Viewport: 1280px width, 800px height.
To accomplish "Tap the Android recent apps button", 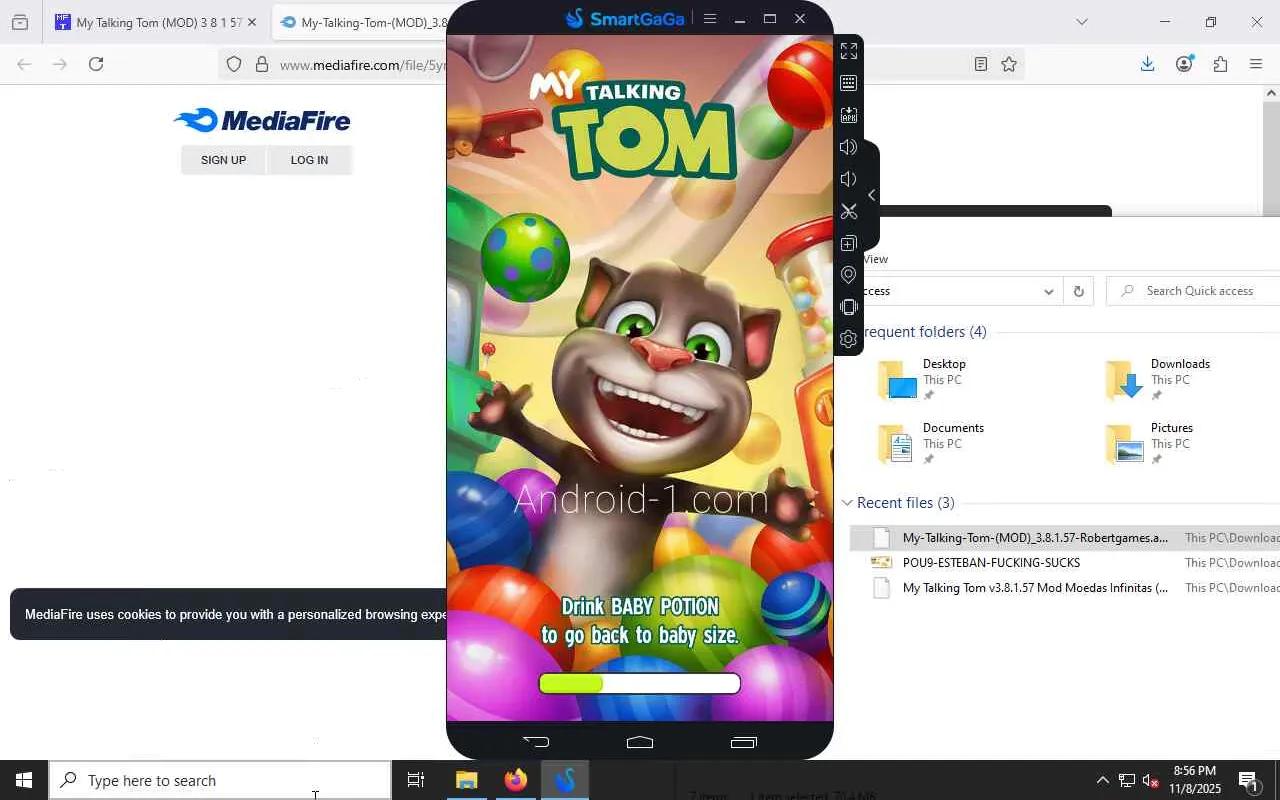I will (x=744, y=741).
